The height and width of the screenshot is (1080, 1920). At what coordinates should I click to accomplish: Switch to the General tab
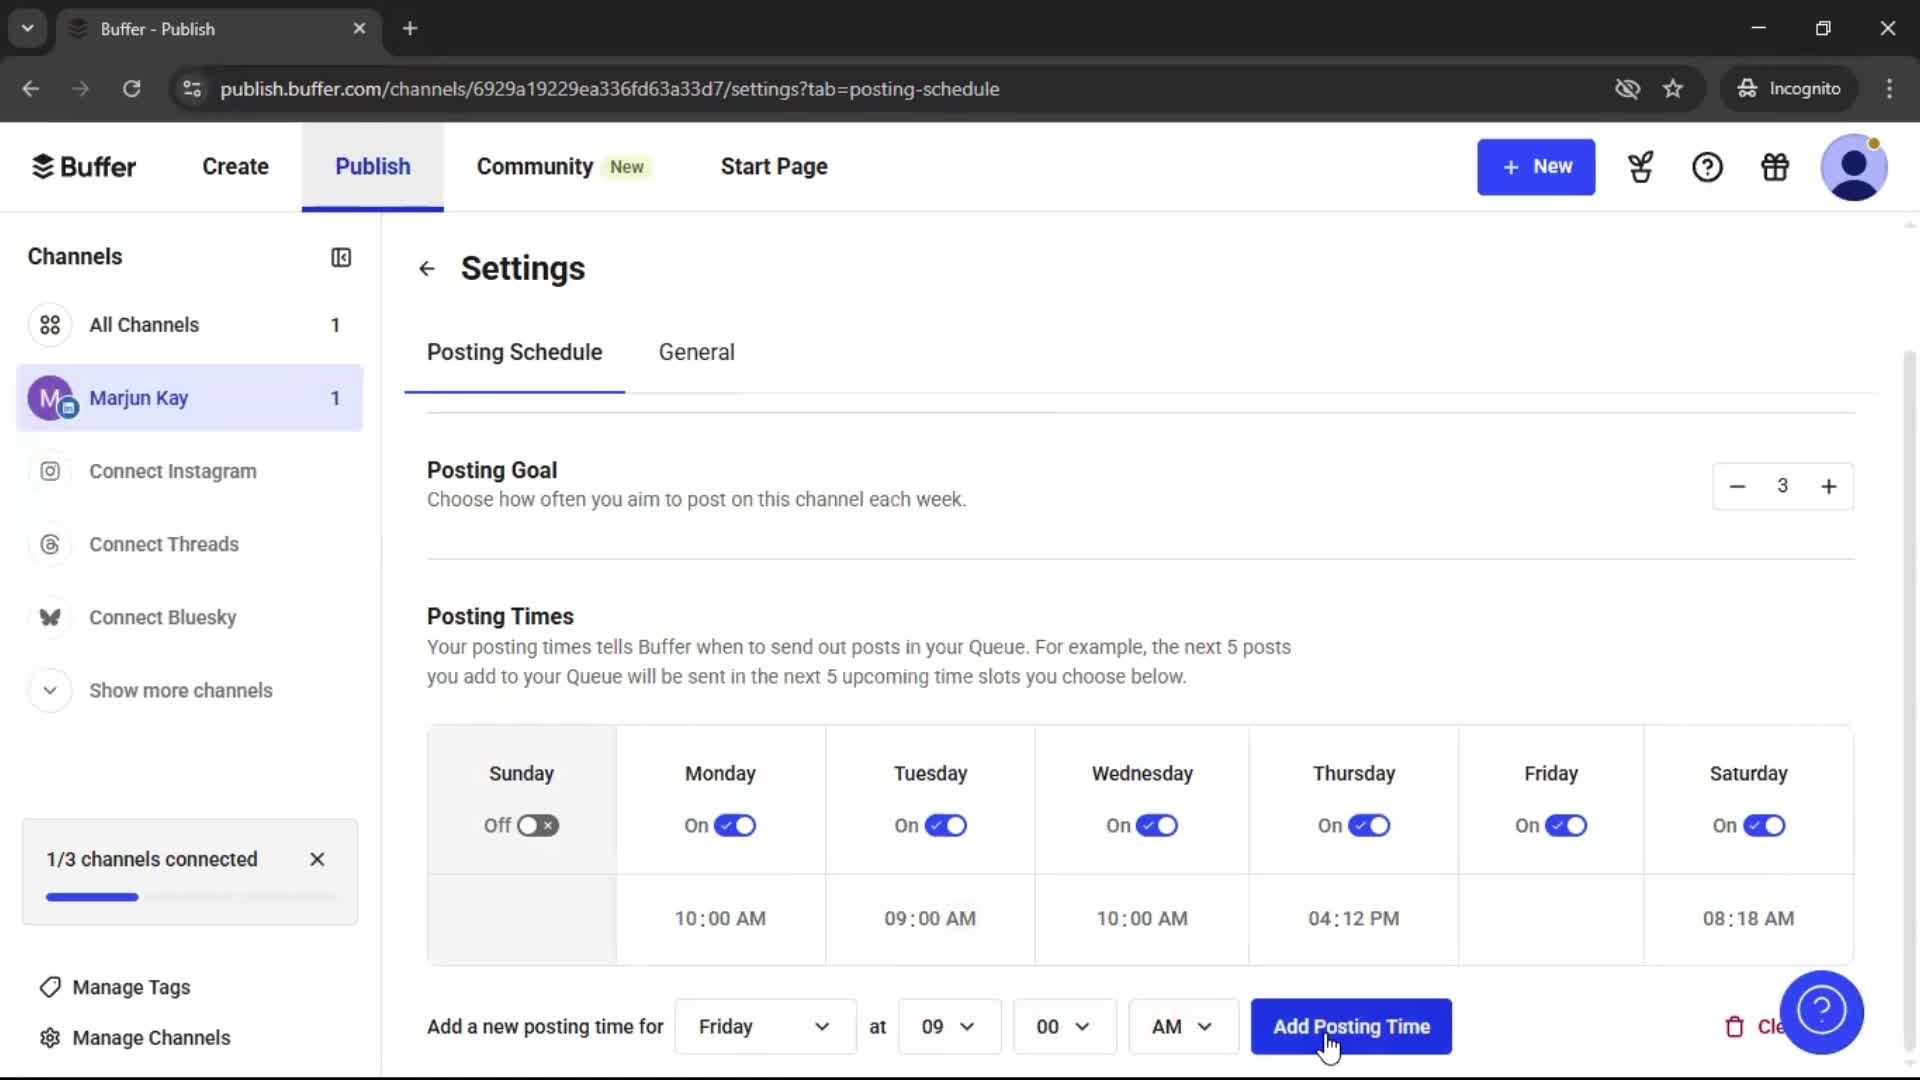click(696, 352)
